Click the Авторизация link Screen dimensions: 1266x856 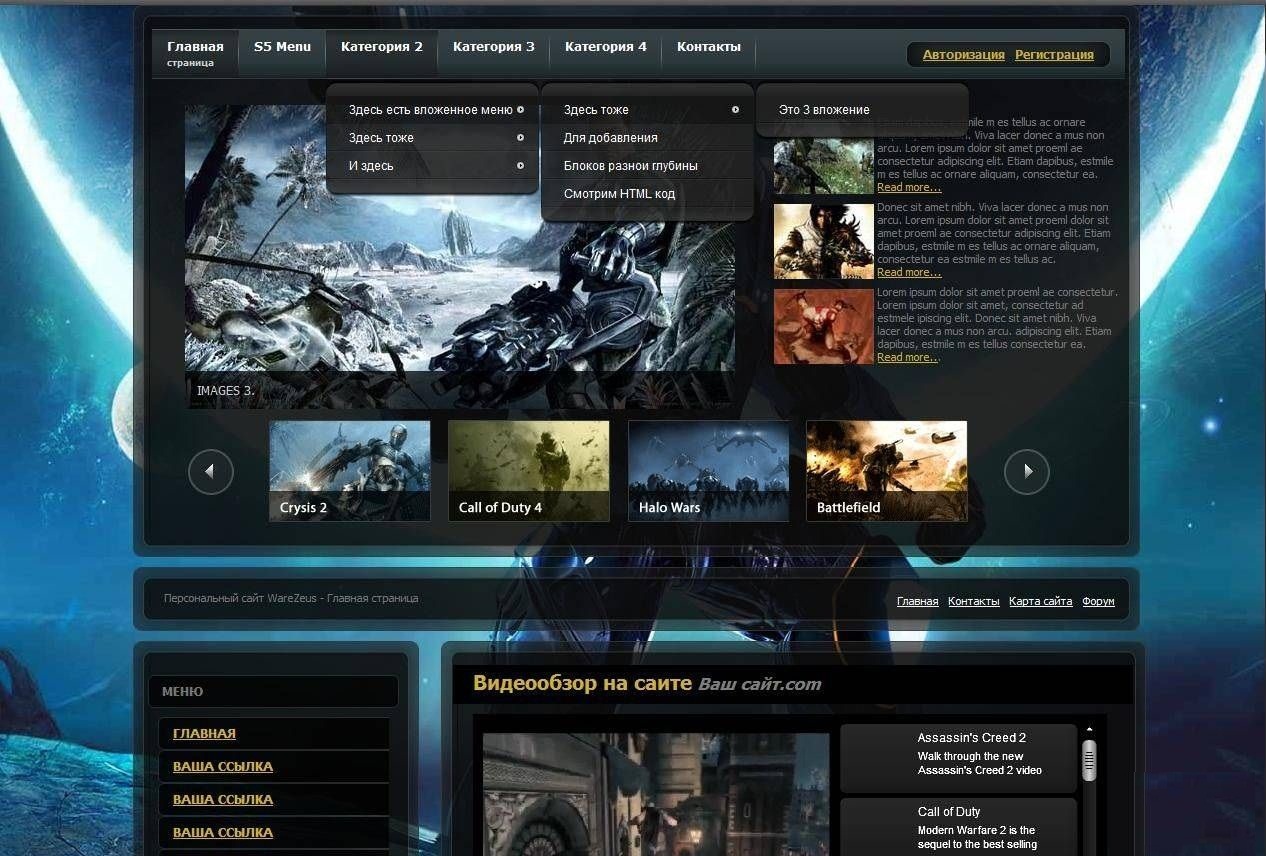coord(964,55)
